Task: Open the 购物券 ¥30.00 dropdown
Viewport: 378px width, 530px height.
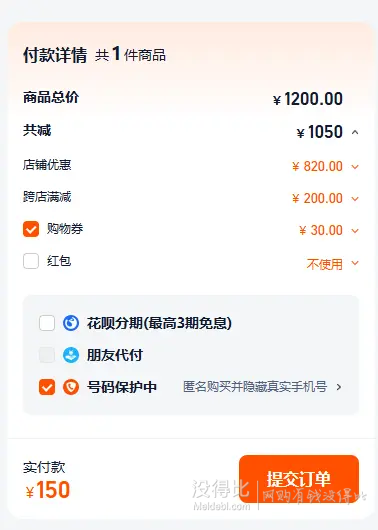Action: click(x=355, y=231)
